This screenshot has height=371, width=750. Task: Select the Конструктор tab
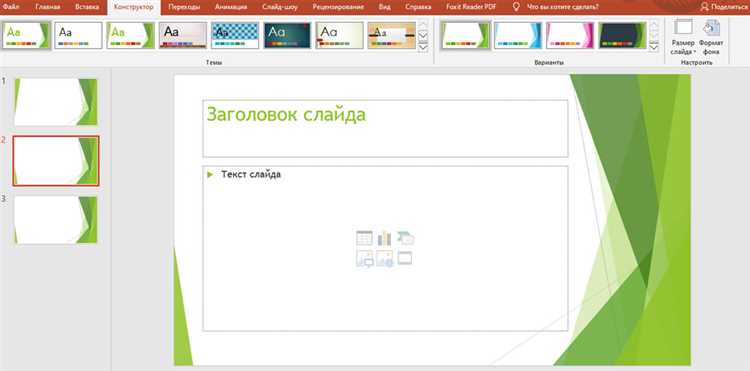[134, 7]
